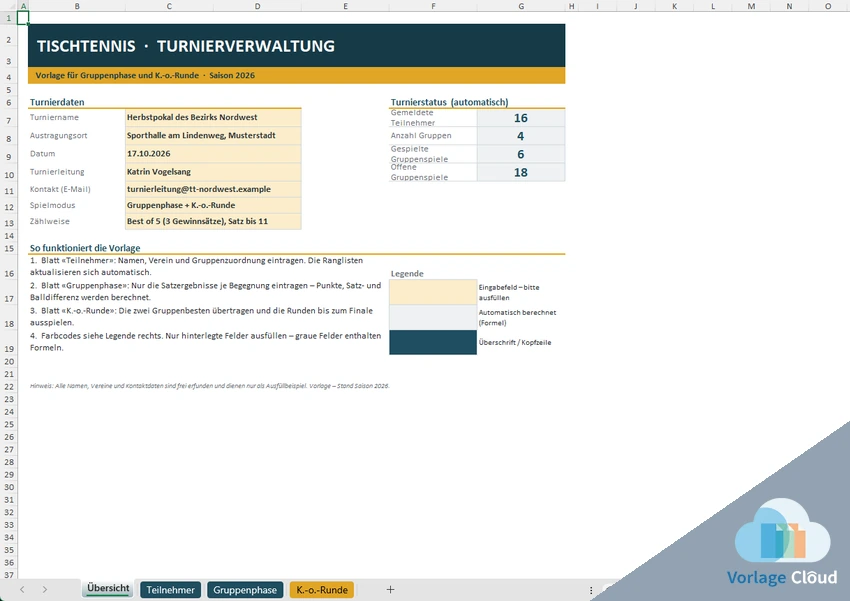Open the K.-o.-Runde sheet tab

coord(322,590)
